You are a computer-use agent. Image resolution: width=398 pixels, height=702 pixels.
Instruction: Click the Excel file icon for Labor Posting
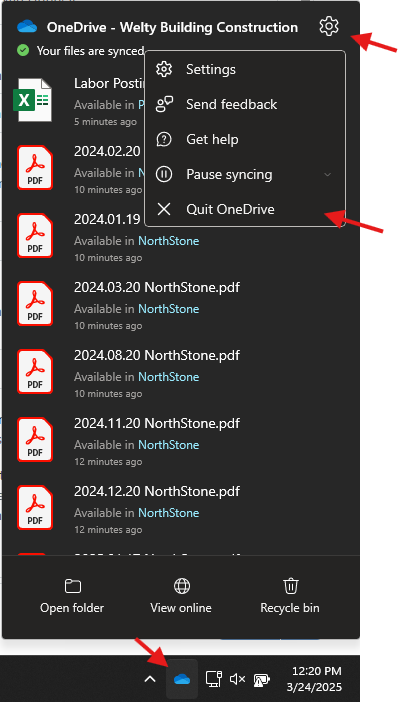click(x=34, y=99)
